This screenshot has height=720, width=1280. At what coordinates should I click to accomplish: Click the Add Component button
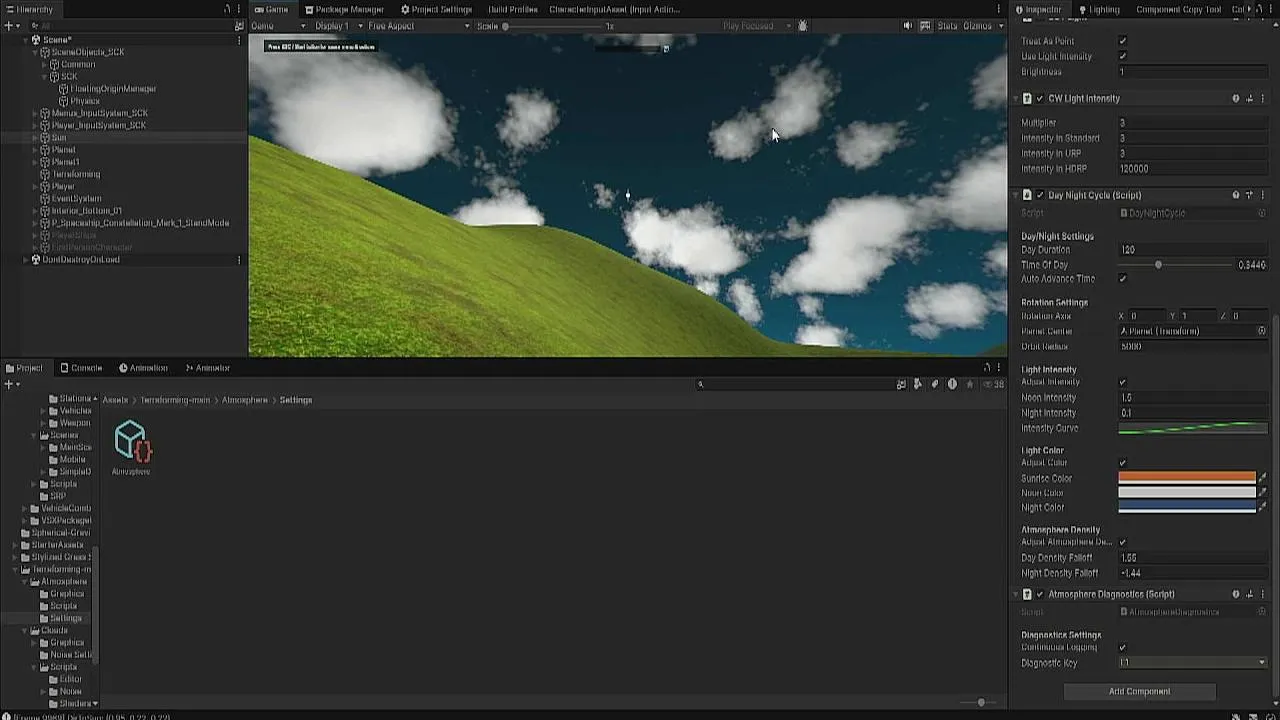click(x=1139, y=692)
